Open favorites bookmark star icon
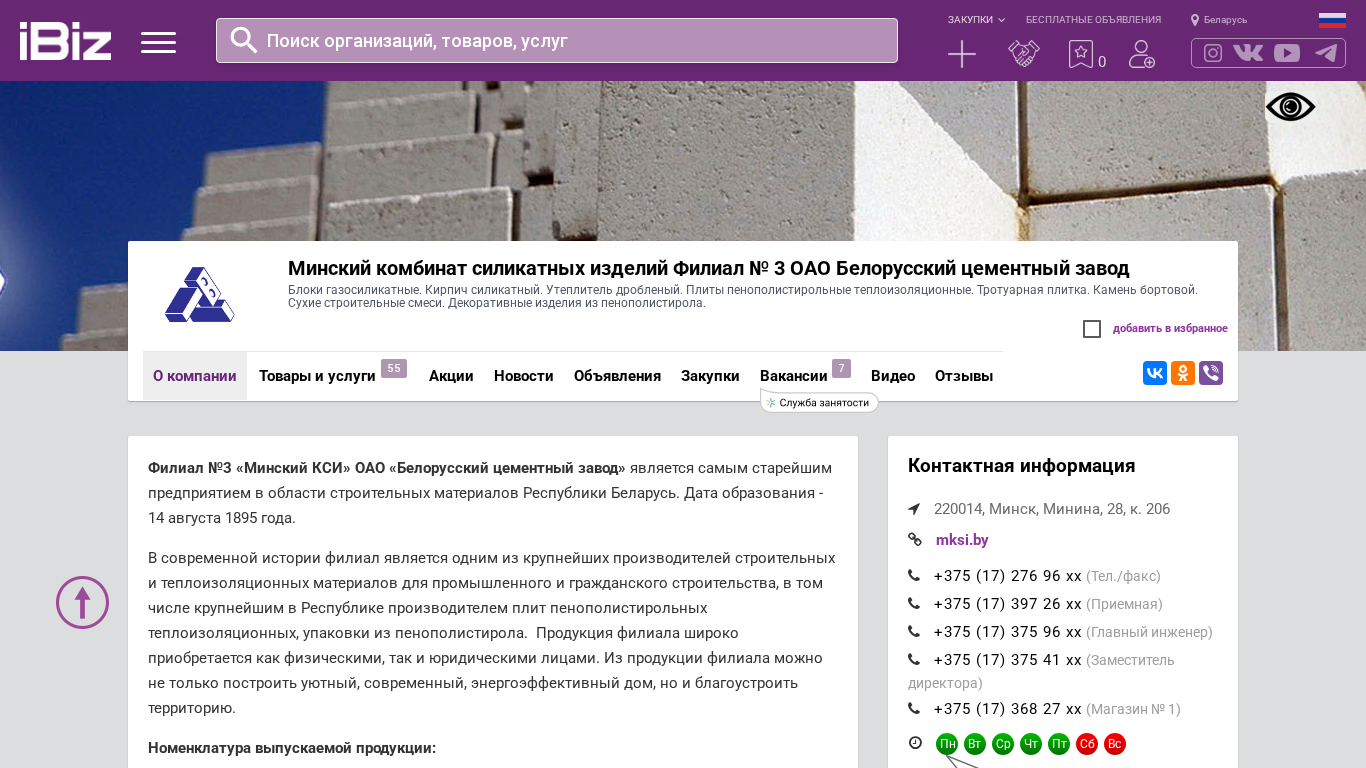 click(x=1081, y=54)
